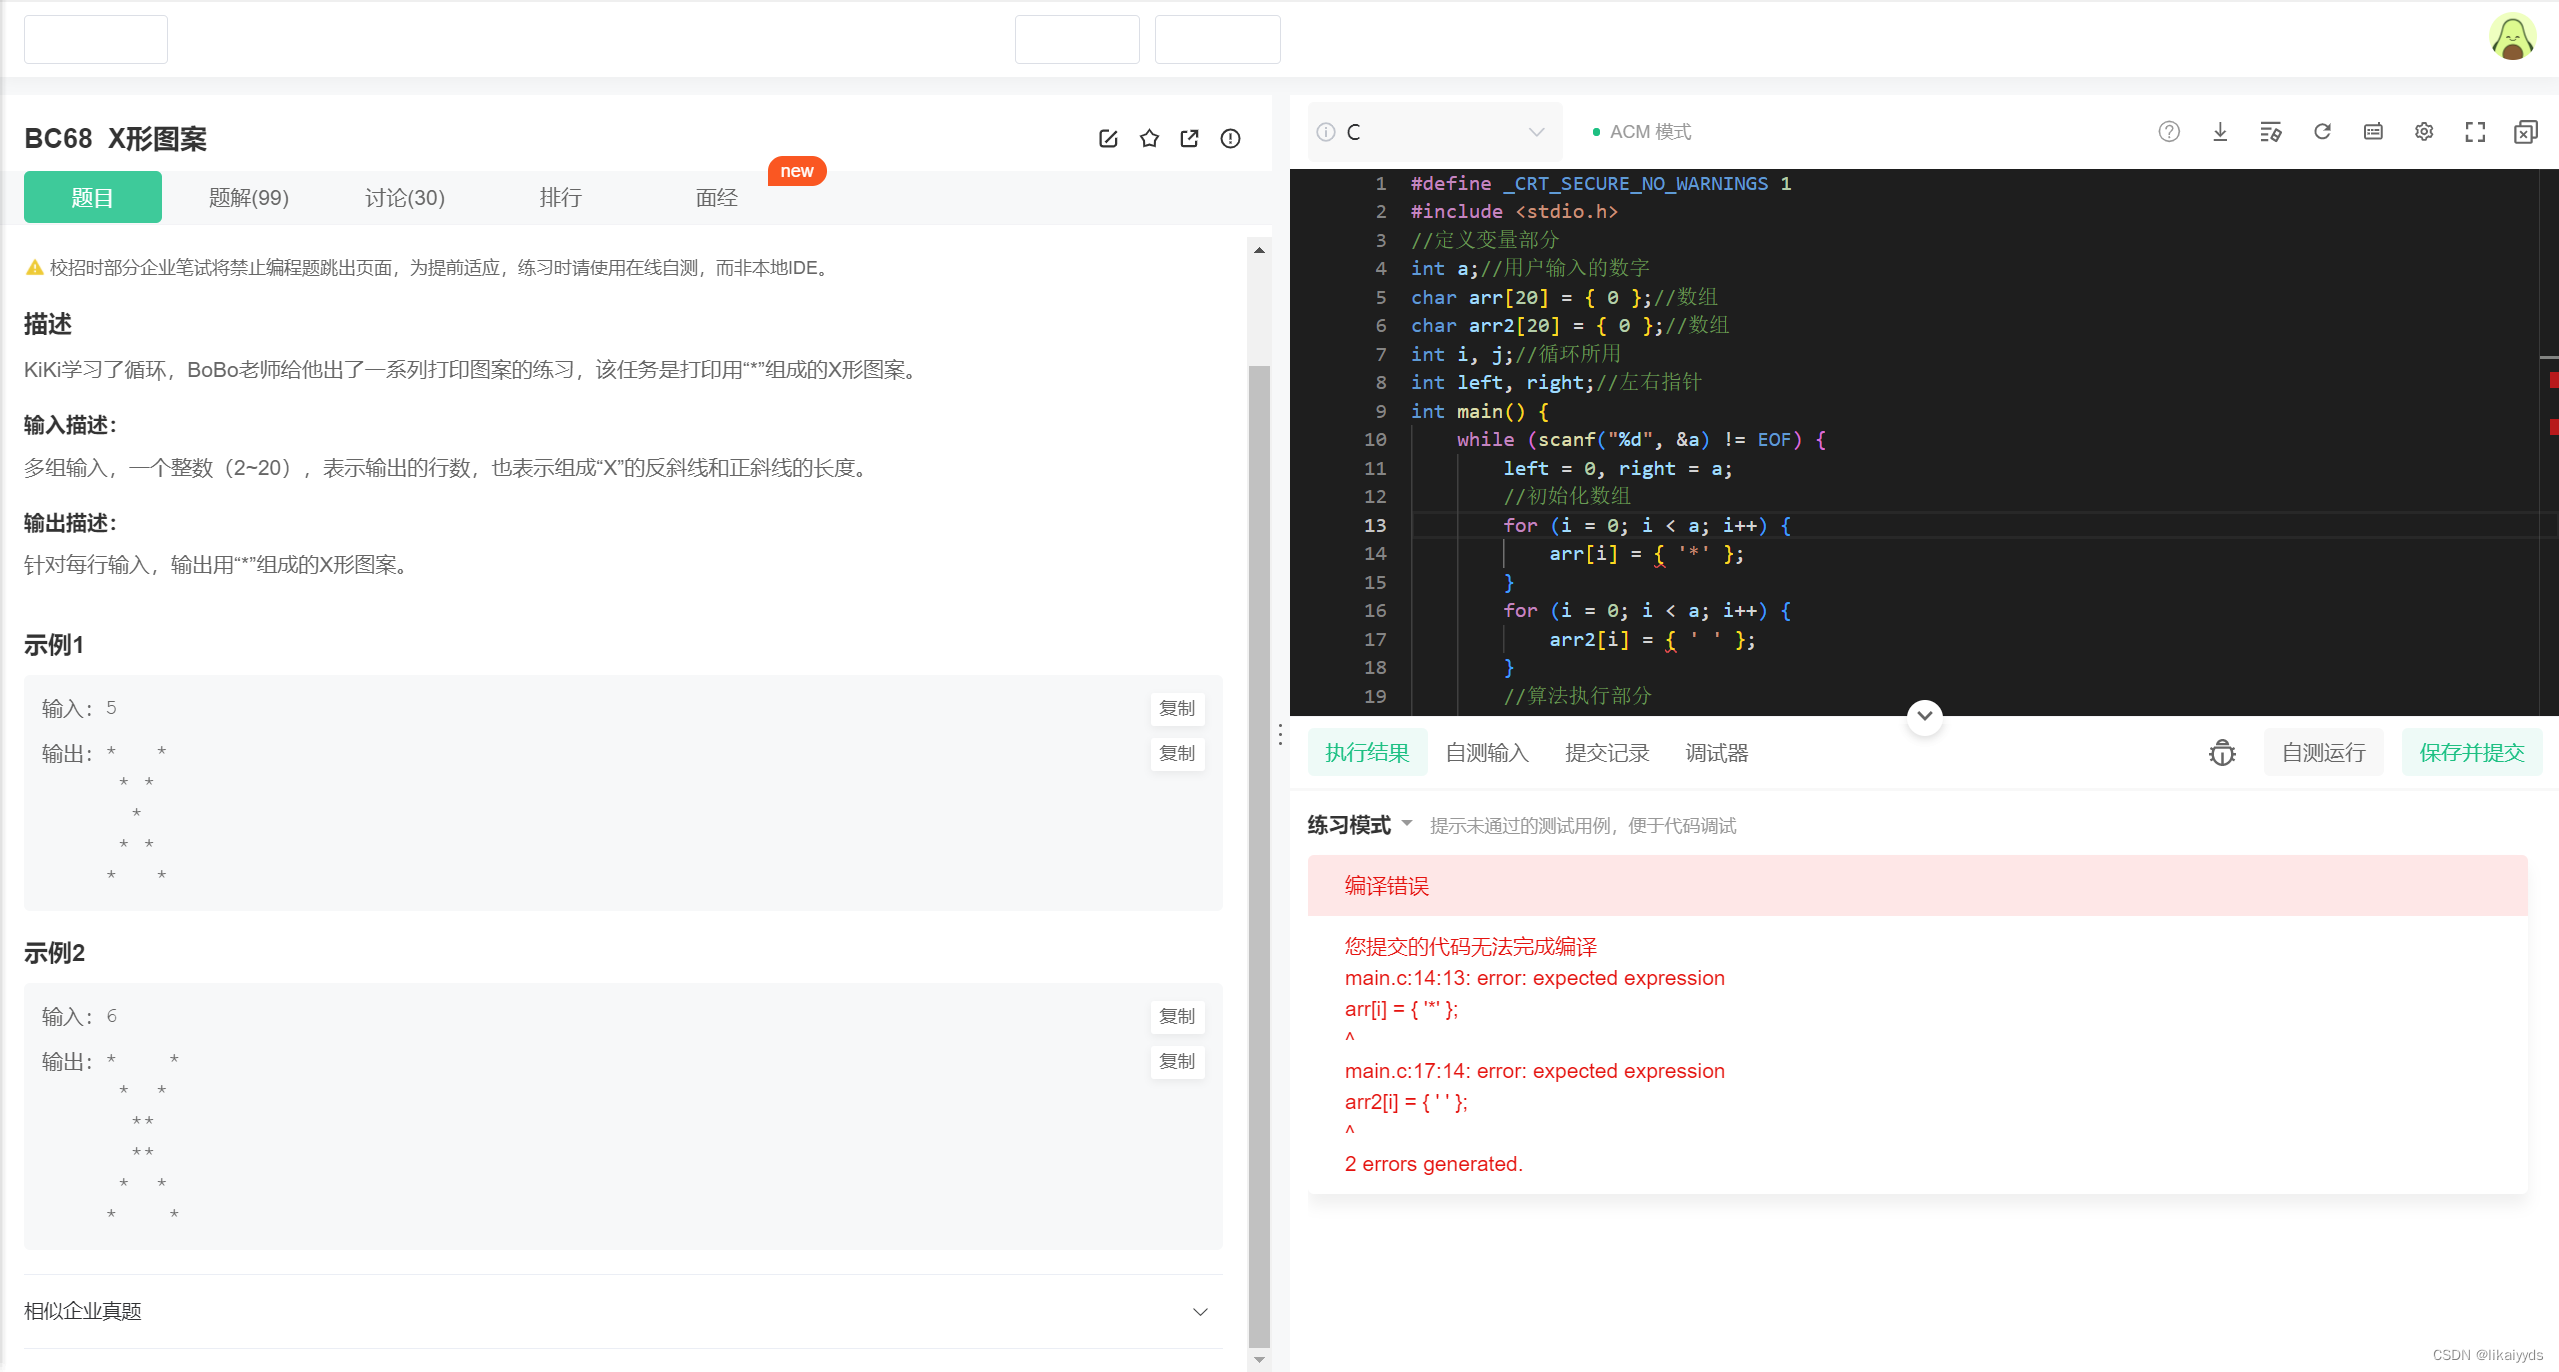Viewport: 2559px width, 1372px height.
Task: Switch to the 题解(99) tab
Action: coord(248,198)
